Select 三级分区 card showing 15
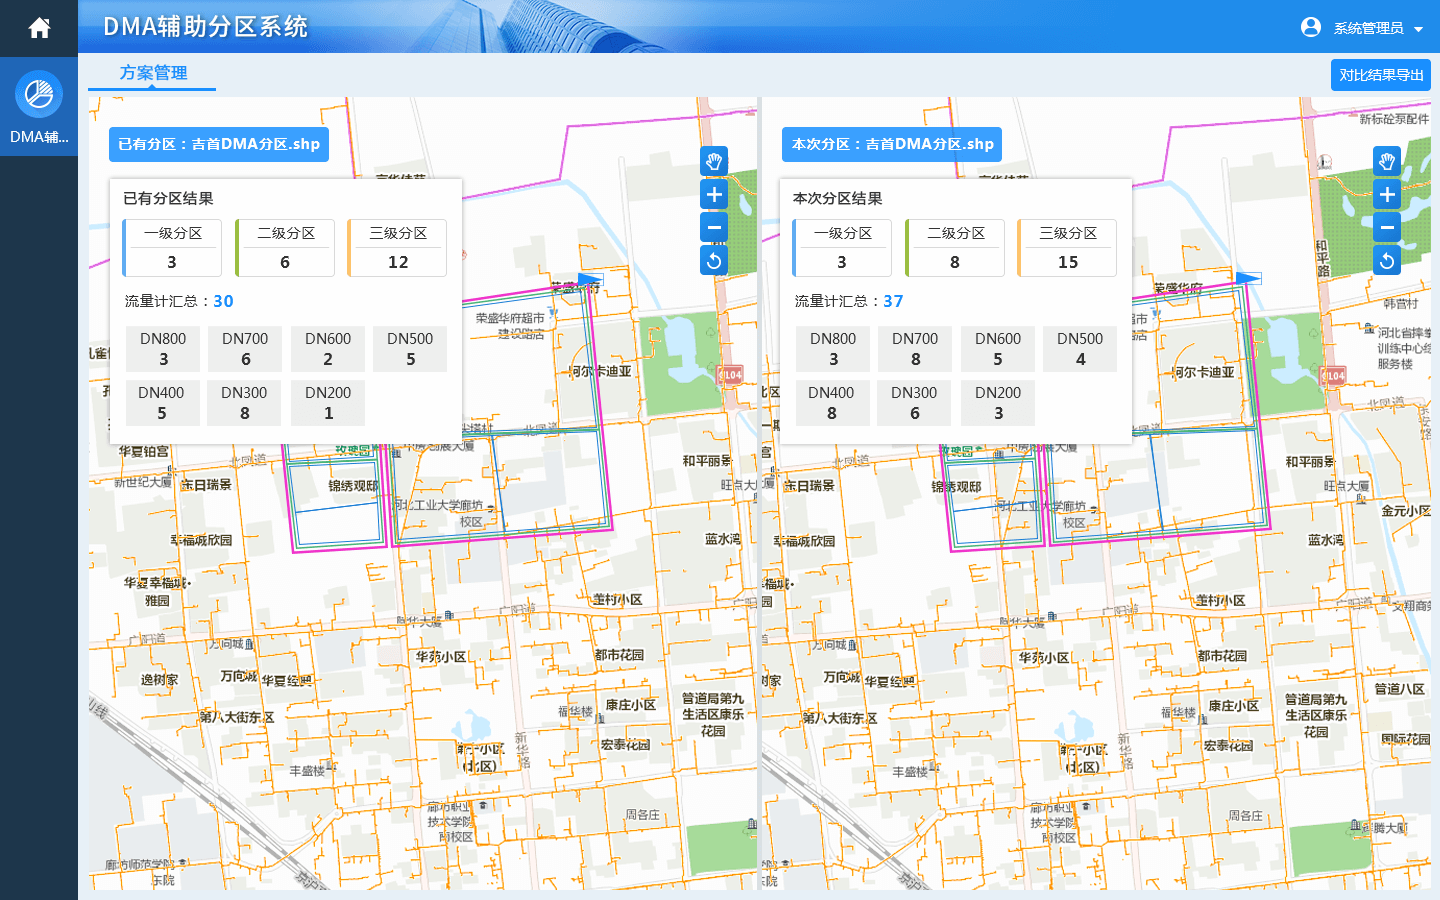The width and height of the screenshot is (1440, 900). (1067, 248)
